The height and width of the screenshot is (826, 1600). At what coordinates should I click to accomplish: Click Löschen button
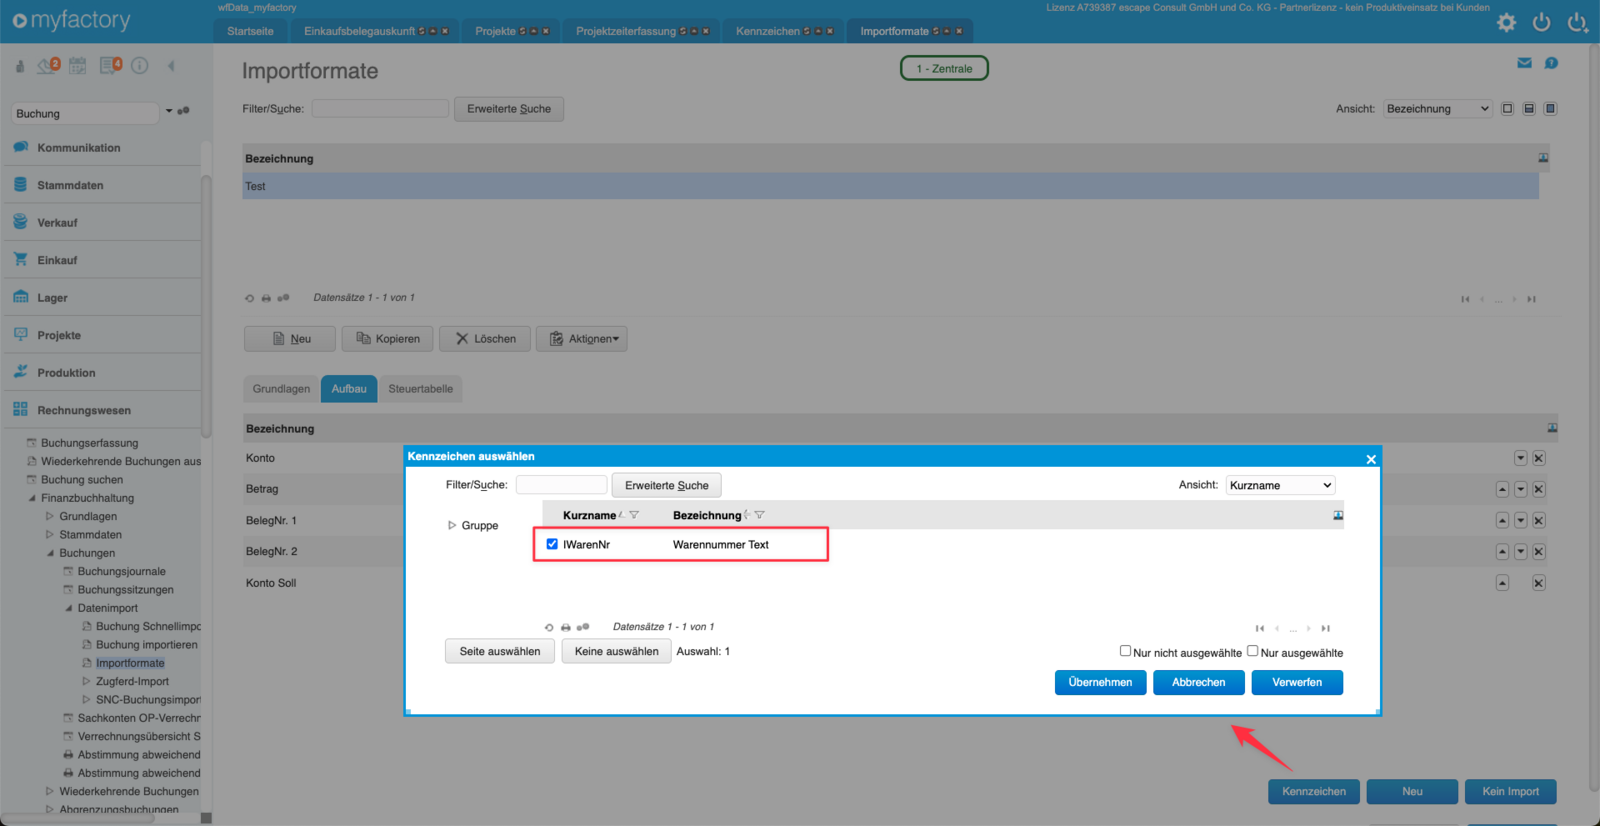[485, 339]
